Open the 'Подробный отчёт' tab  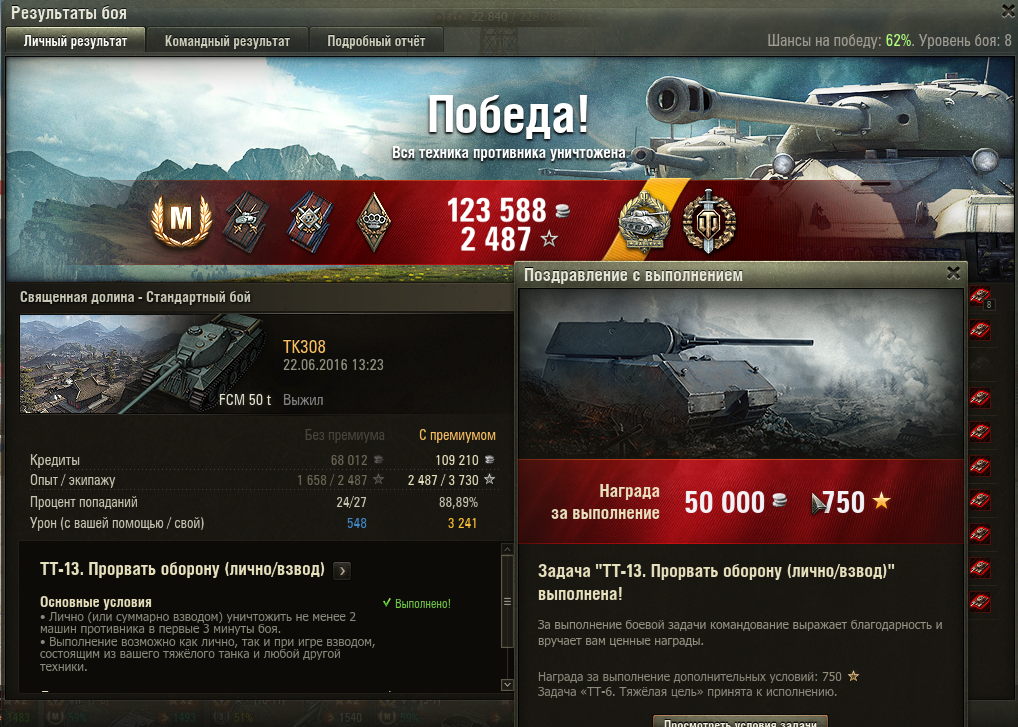click(376, 41)
